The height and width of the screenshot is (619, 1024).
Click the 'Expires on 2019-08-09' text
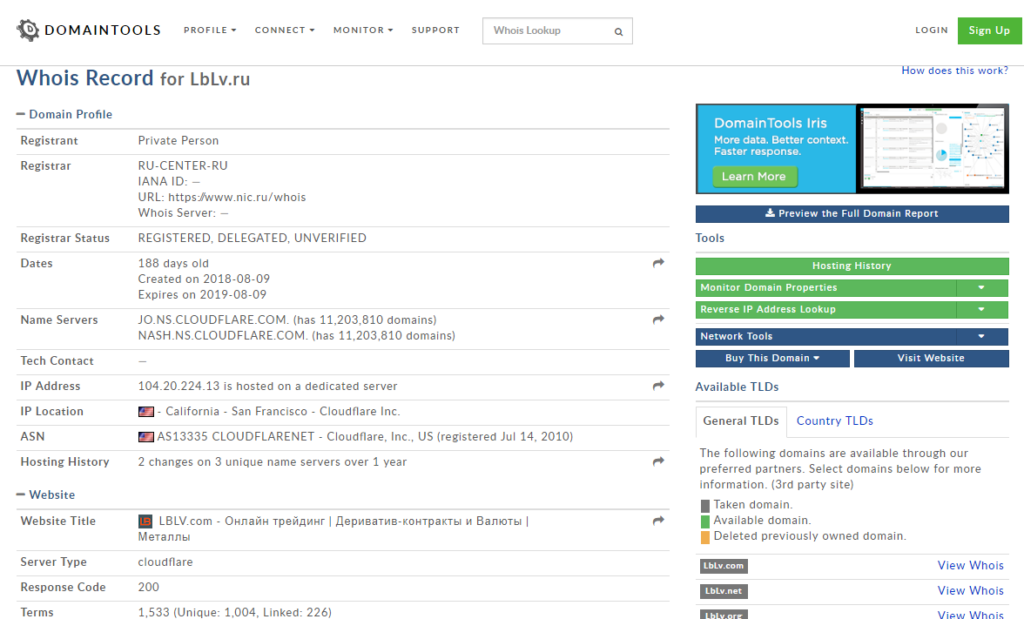tap(202, 294)
